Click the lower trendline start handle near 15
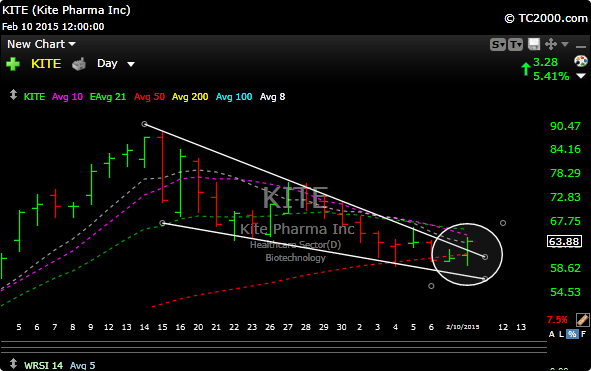Image resolution: width=591 pixels, height=371 pixels. click(x=162, y=223)
